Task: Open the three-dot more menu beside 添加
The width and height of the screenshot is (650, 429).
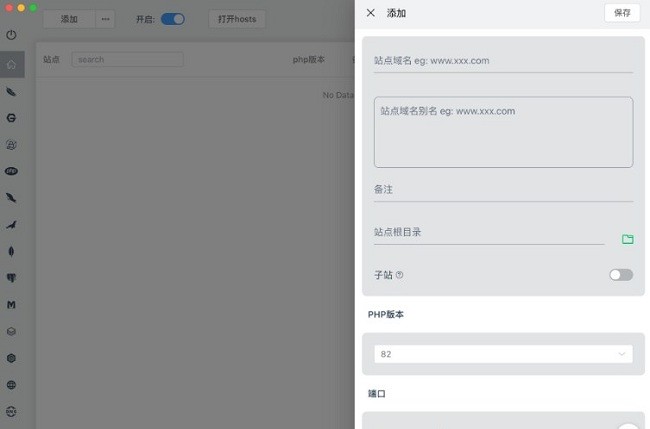Action: click(x=105, y=19)
